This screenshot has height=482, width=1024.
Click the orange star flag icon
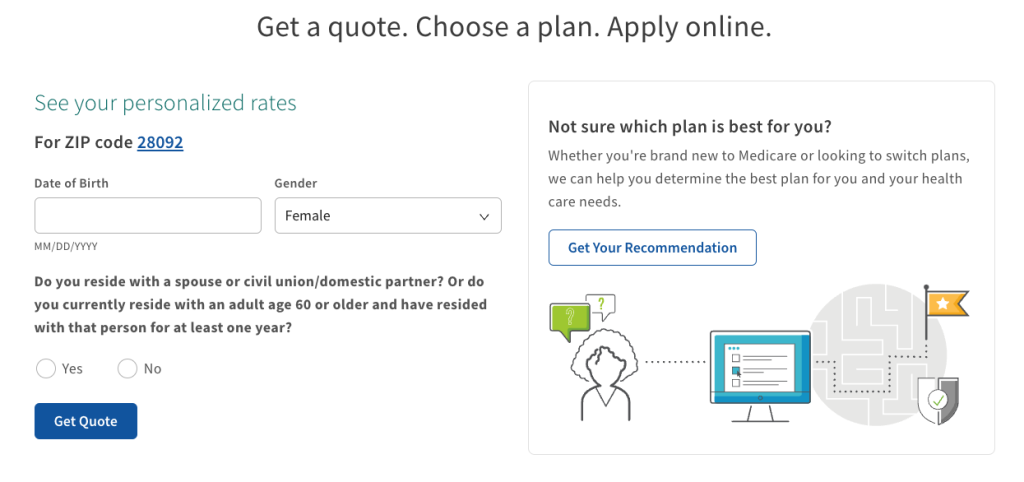tap(946, 304)
